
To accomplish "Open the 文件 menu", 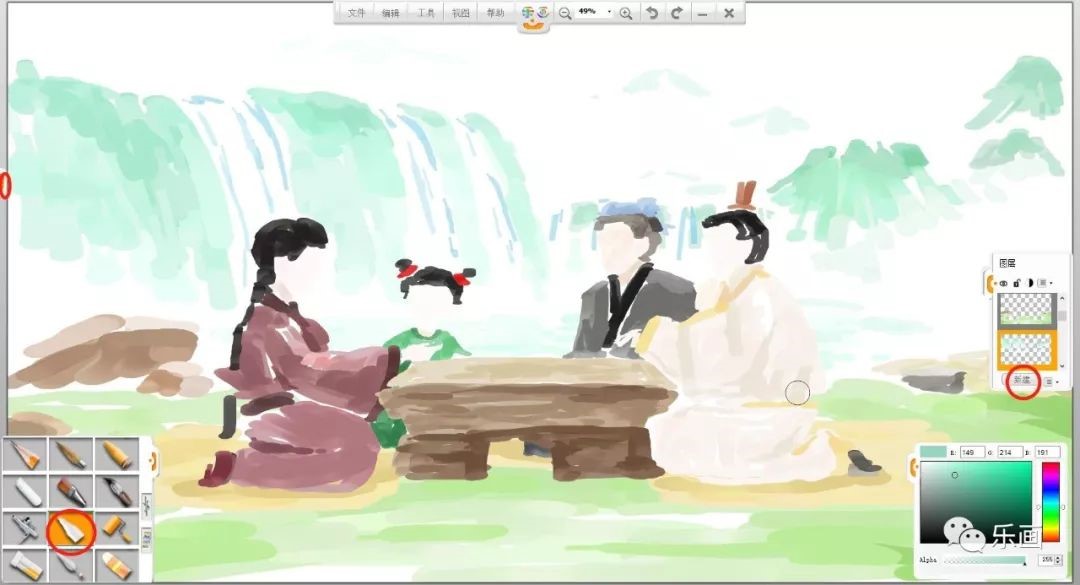I will pos(356,13).
